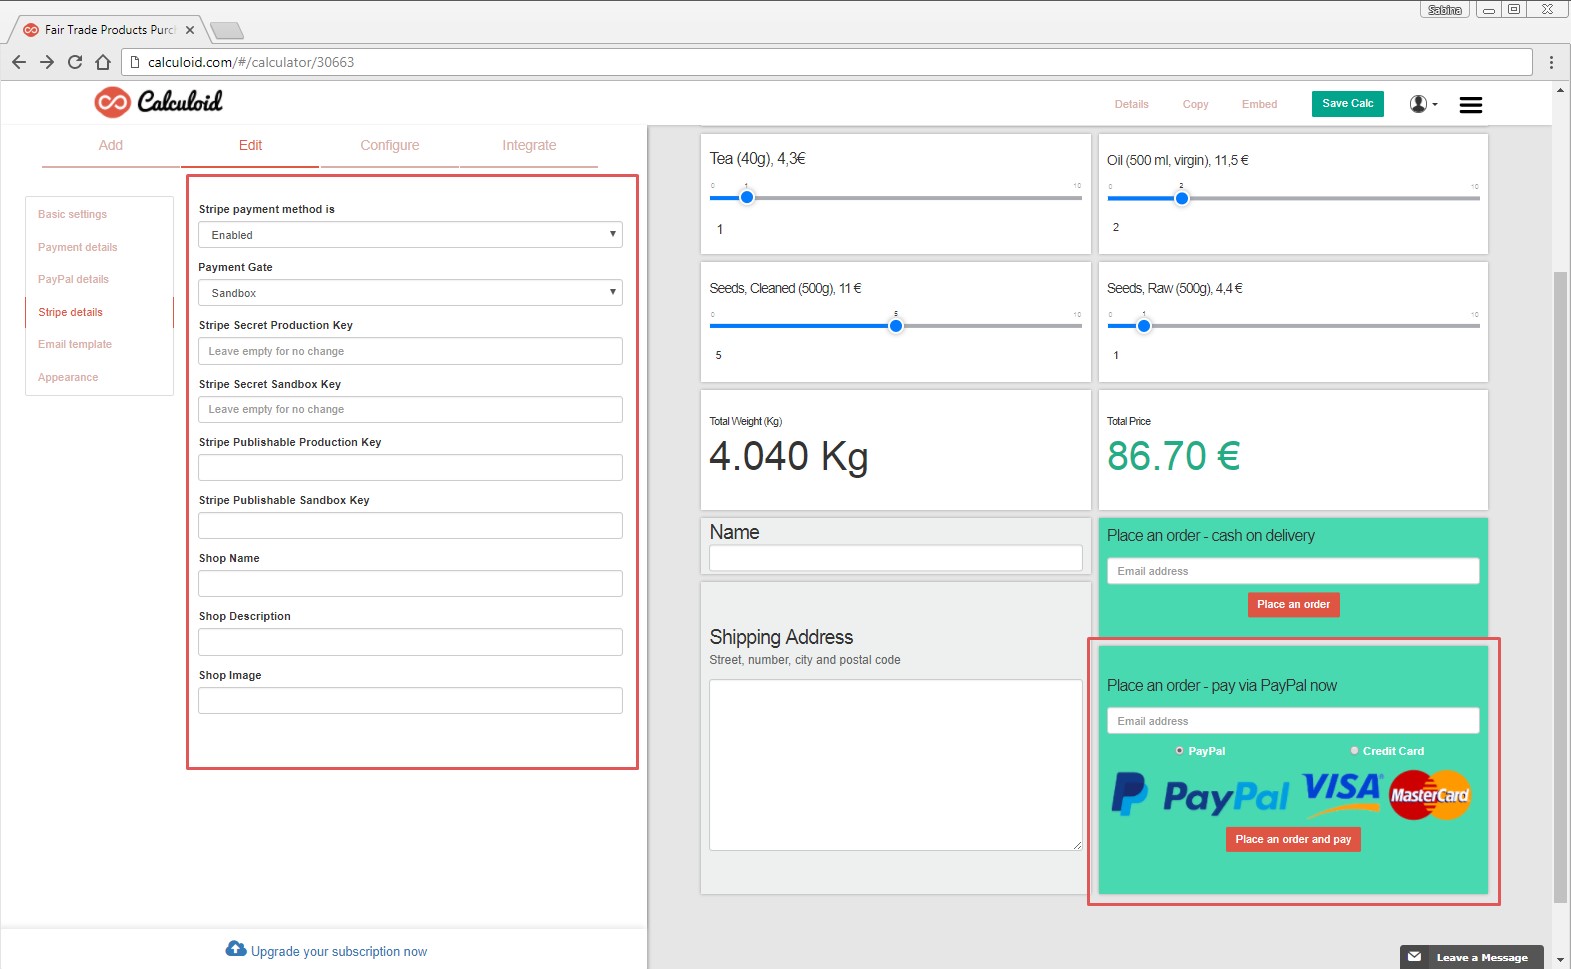Image resolution: width=1571 pixels, height=969 pixels.
Task: Select Basic settings in sidebar
Action: tap(72, 214)
